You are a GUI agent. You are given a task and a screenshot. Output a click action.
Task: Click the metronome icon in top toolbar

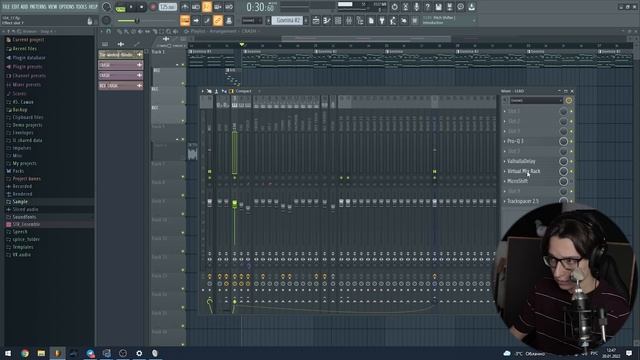point(185,7)
